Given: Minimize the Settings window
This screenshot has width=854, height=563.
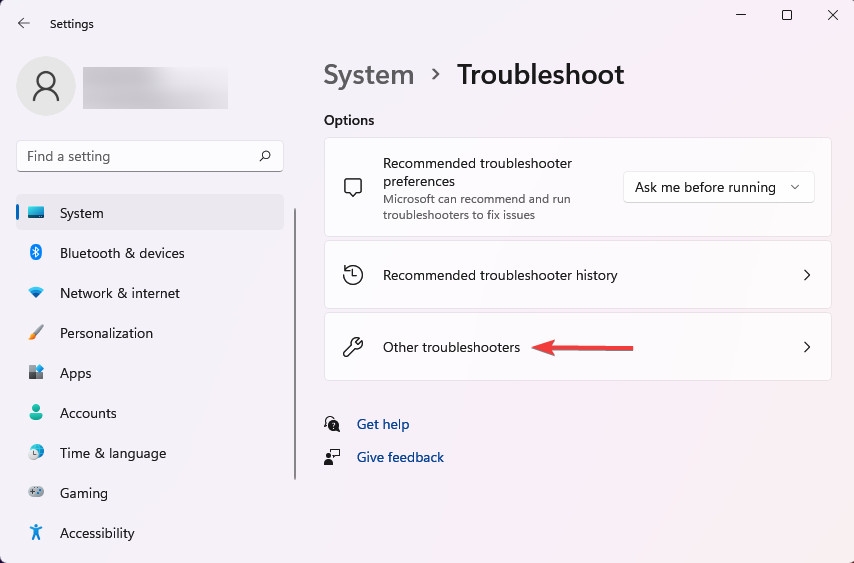Looking at the screenshot, I should coord(741,15).
